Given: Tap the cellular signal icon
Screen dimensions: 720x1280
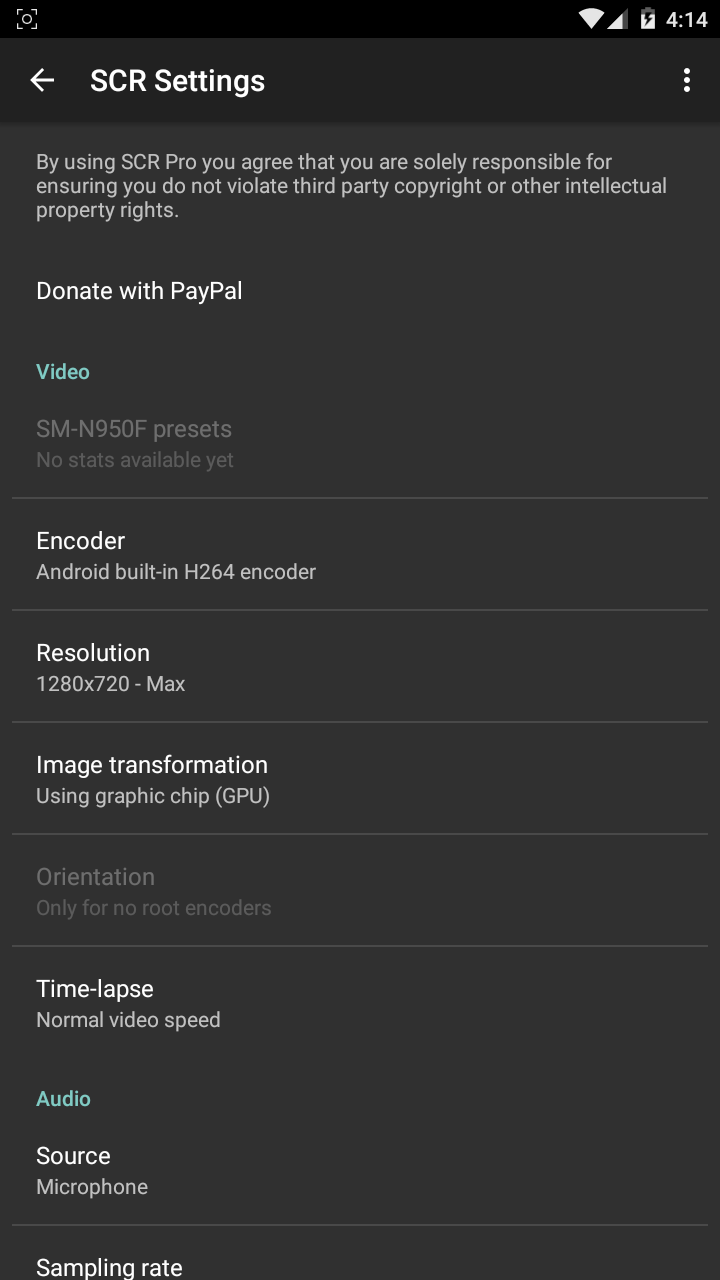Looking at the screenshot, I should 618,19.
